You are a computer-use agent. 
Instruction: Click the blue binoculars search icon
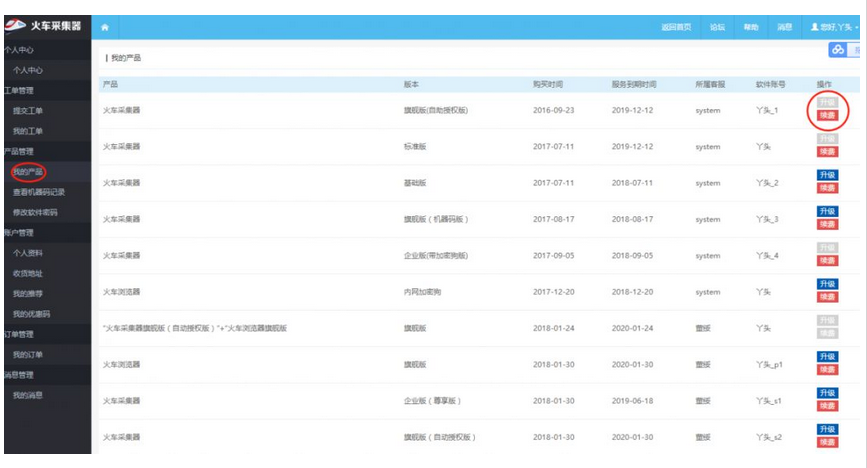click(838, 50)
